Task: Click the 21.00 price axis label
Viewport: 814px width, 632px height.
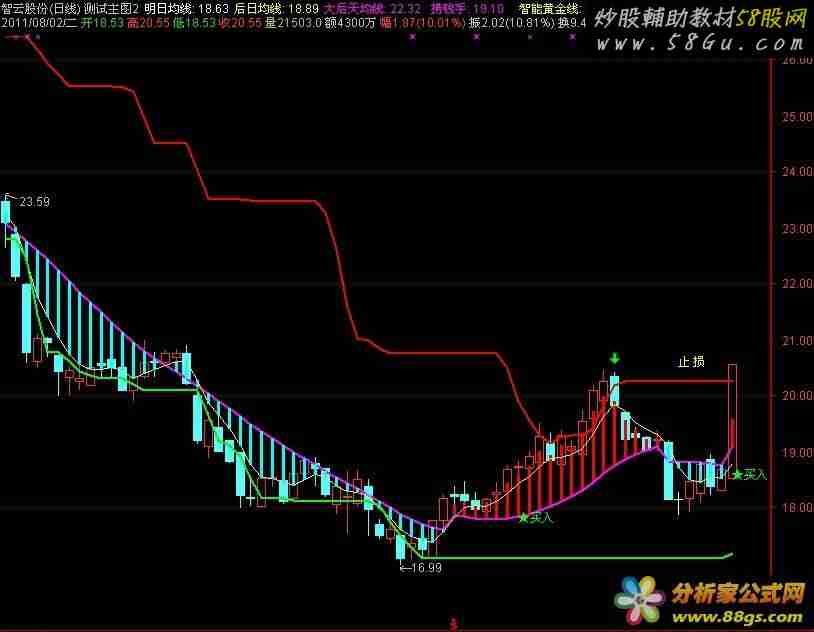Action: point(797,341)
